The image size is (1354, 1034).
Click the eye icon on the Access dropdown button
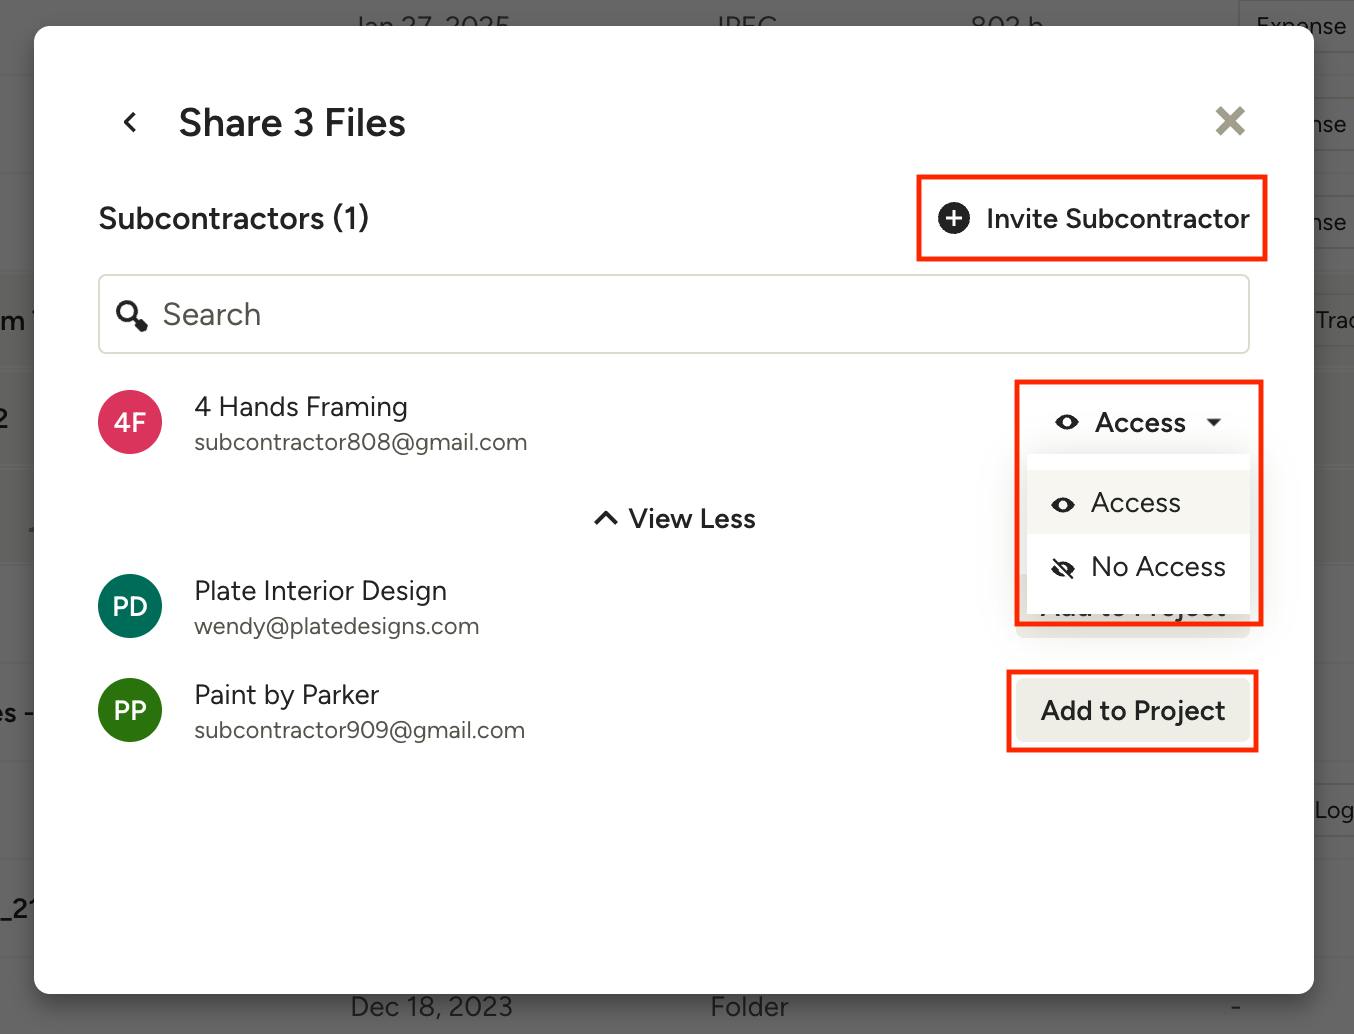(1067, 422)
